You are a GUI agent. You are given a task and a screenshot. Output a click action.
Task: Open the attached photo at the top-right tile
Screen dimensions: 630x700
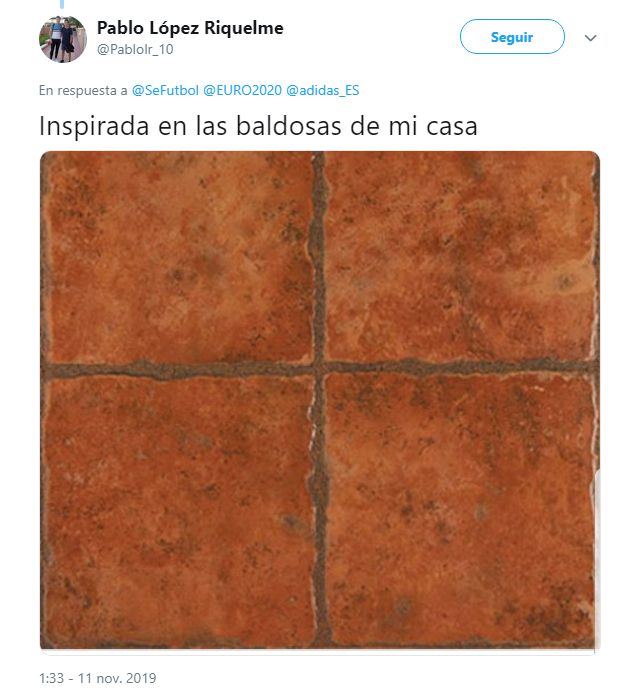coord(460,258)
